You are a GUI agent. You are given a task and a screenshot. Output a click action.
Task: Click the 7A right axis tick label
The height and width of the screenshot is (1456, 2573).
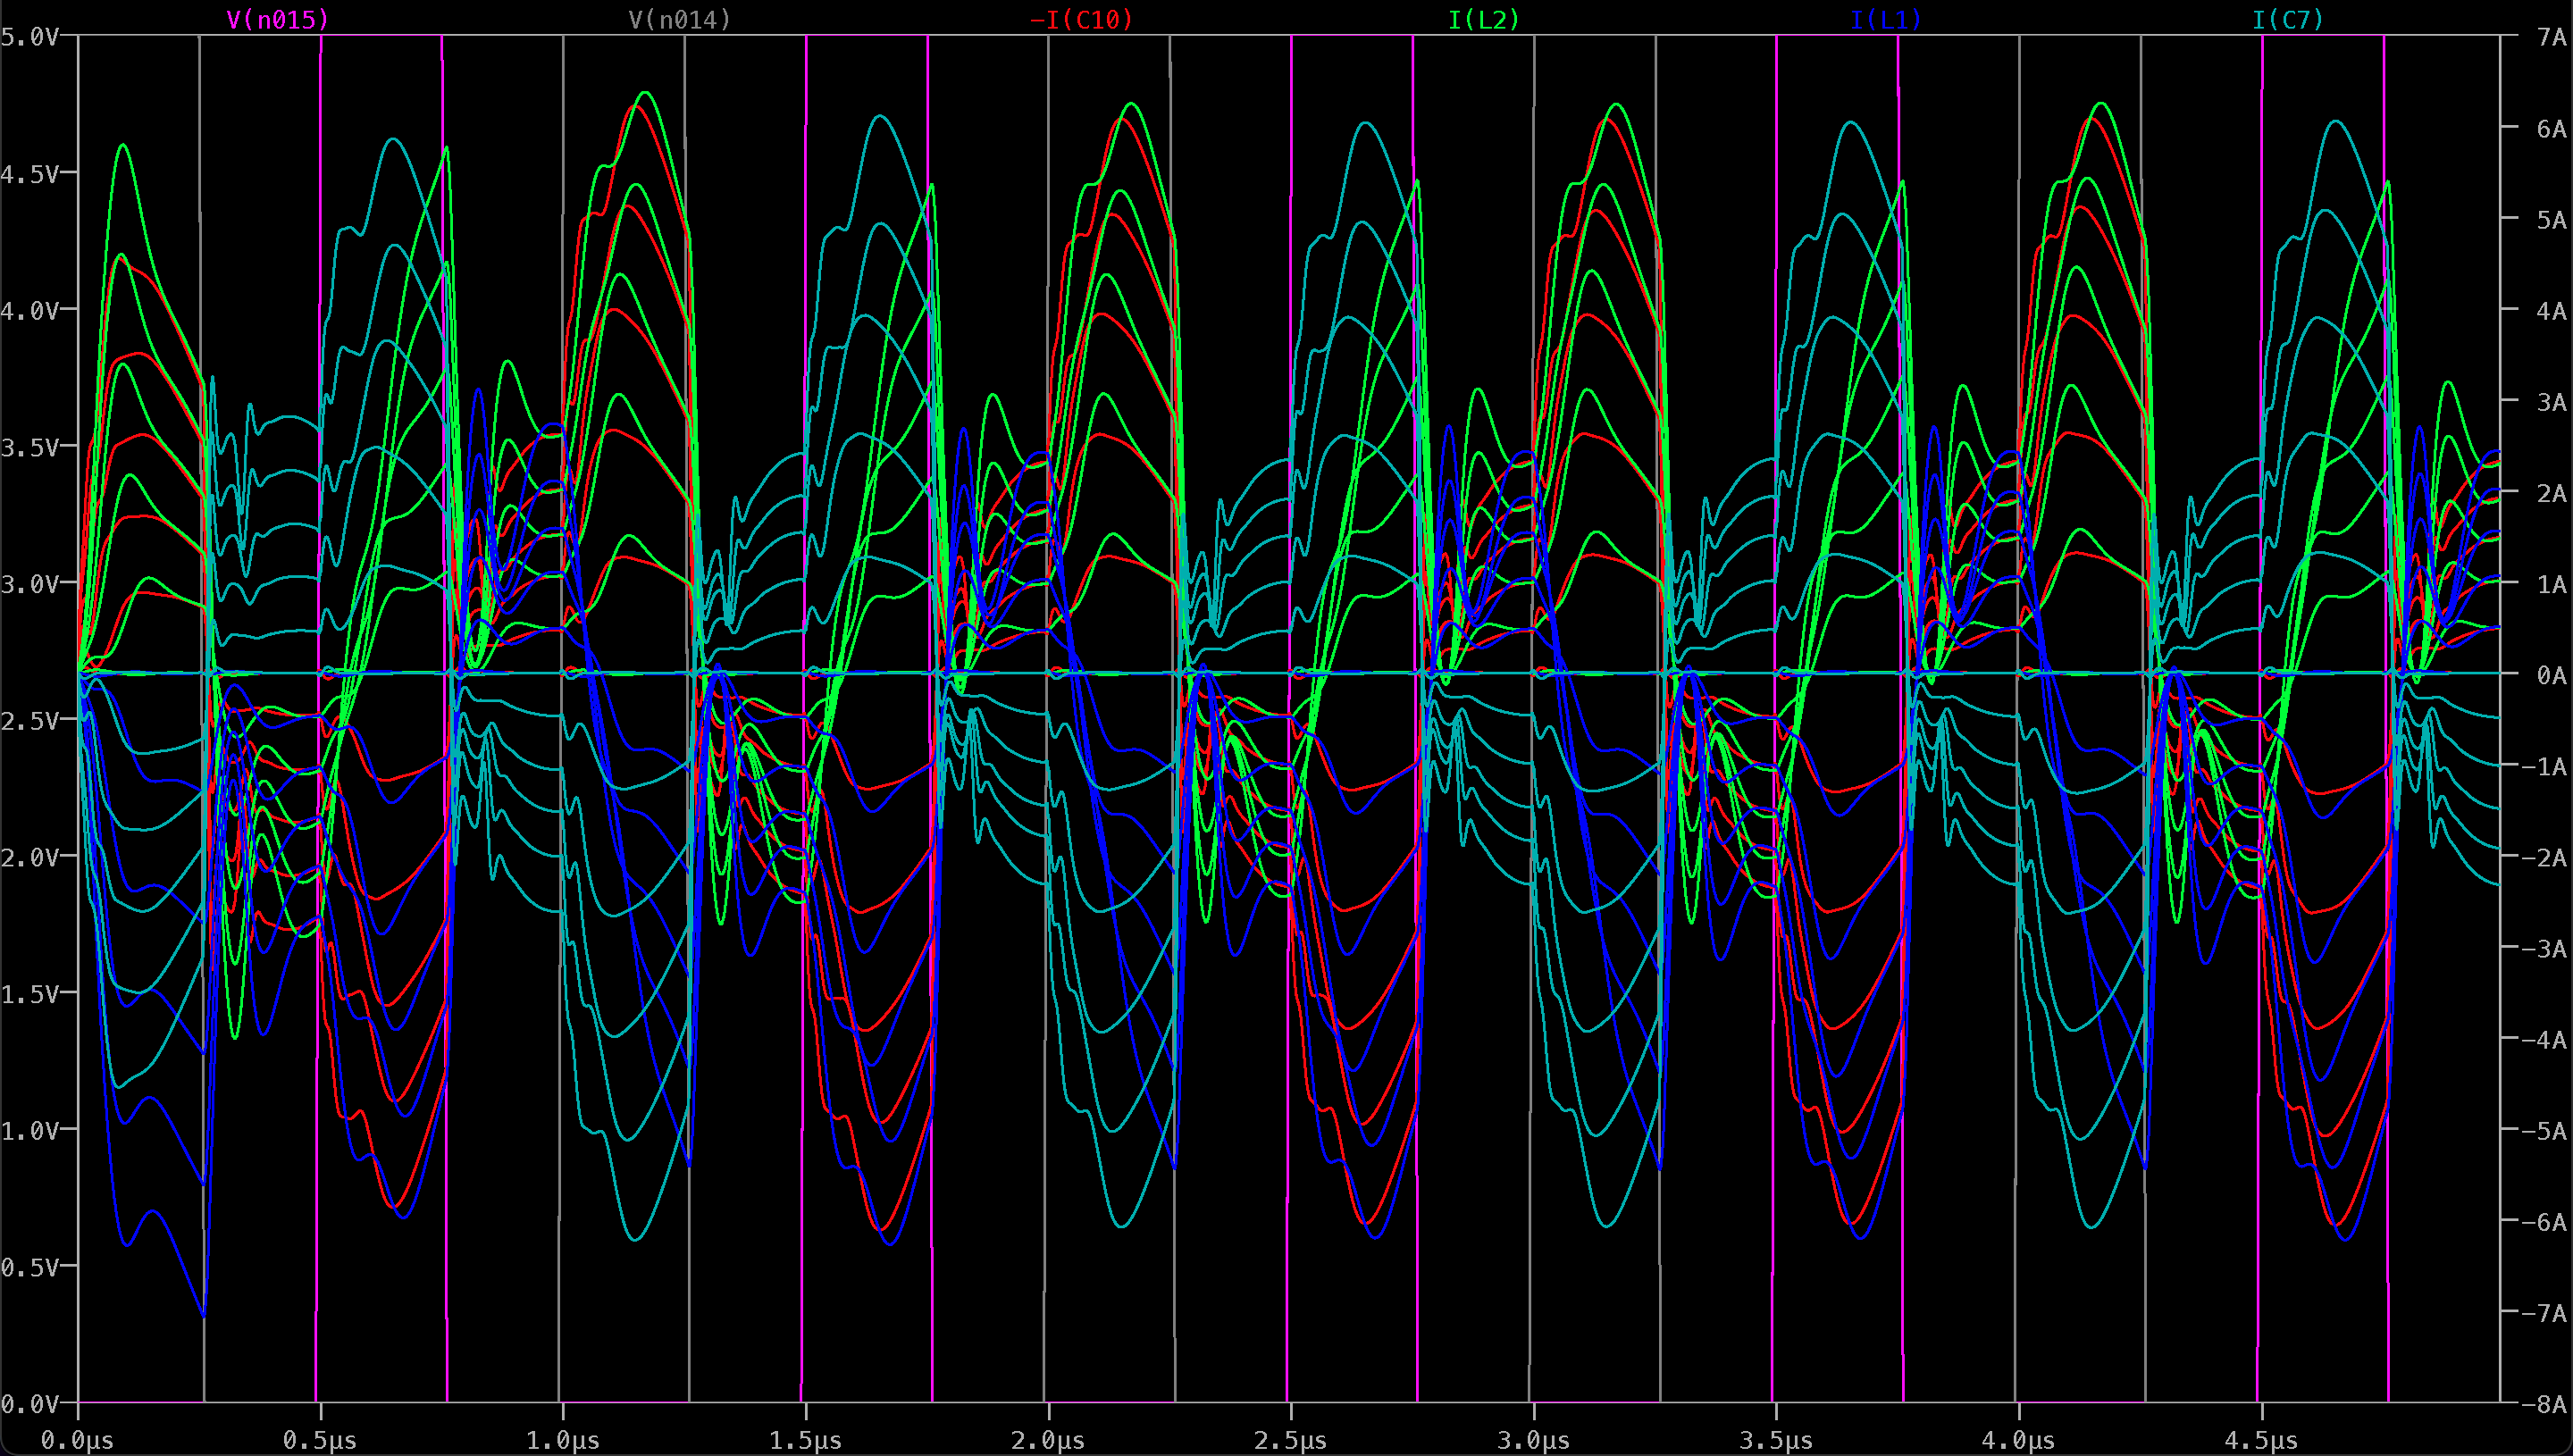[2551, 37]
